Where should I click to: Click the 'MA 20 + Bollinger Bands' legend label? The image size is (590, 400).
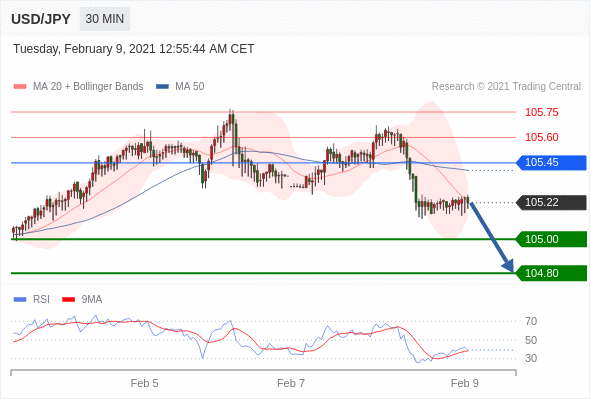[88, 87]
